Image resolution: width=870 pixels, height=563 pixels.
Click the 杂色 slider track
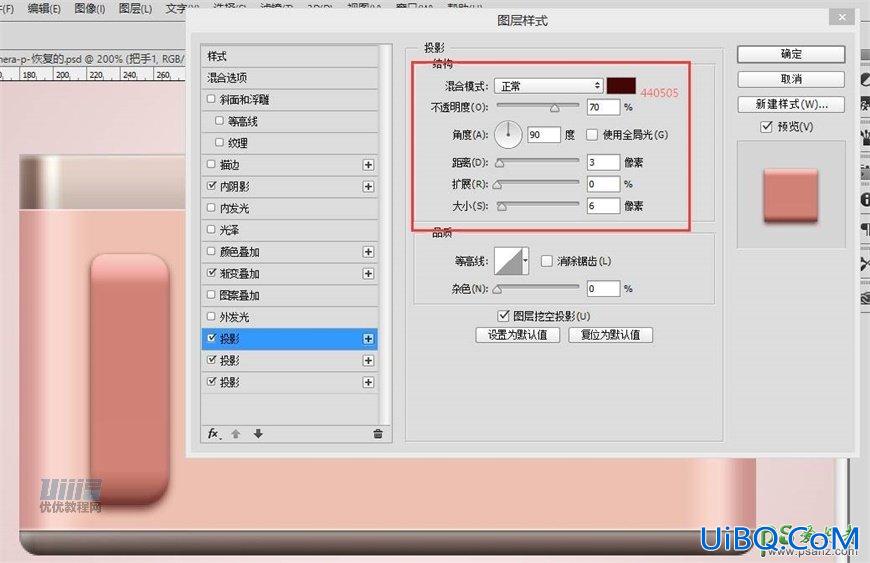pos(537,287)
